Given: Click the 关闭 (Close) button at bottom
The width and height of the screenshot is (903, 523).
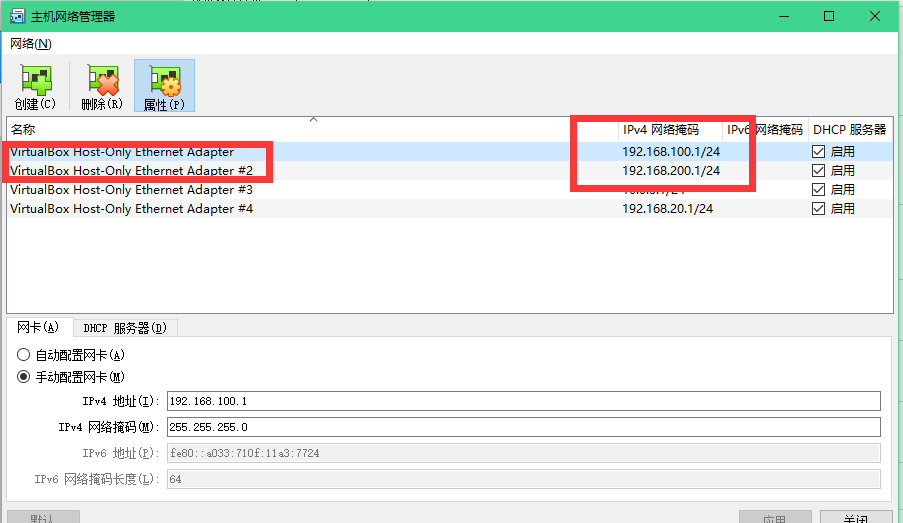Looking at the screenshot, I should [856, 517].
